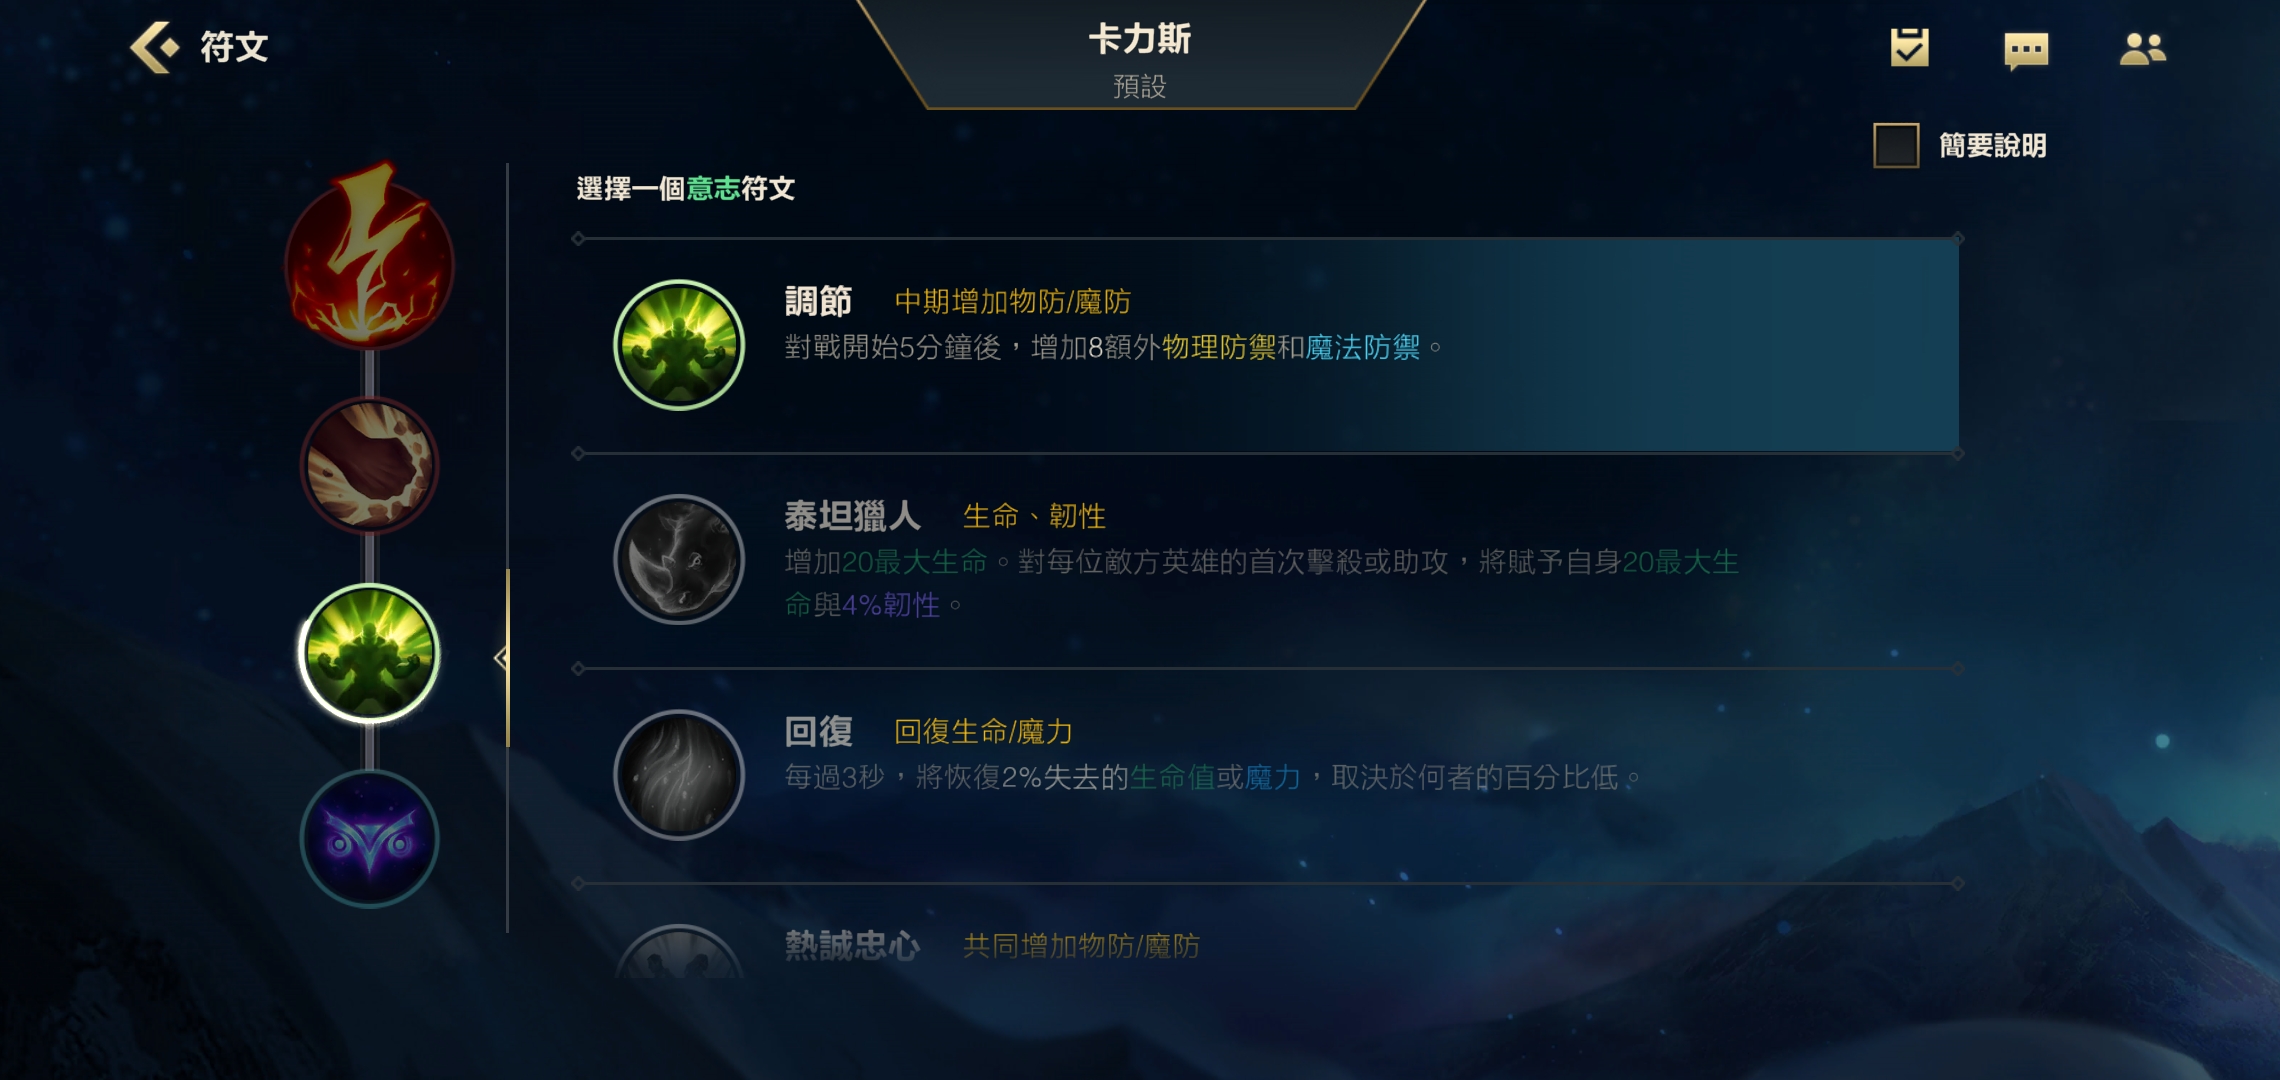Select the green 意志 rune slot
The image size is (2280, 1080).
(369, 653)
